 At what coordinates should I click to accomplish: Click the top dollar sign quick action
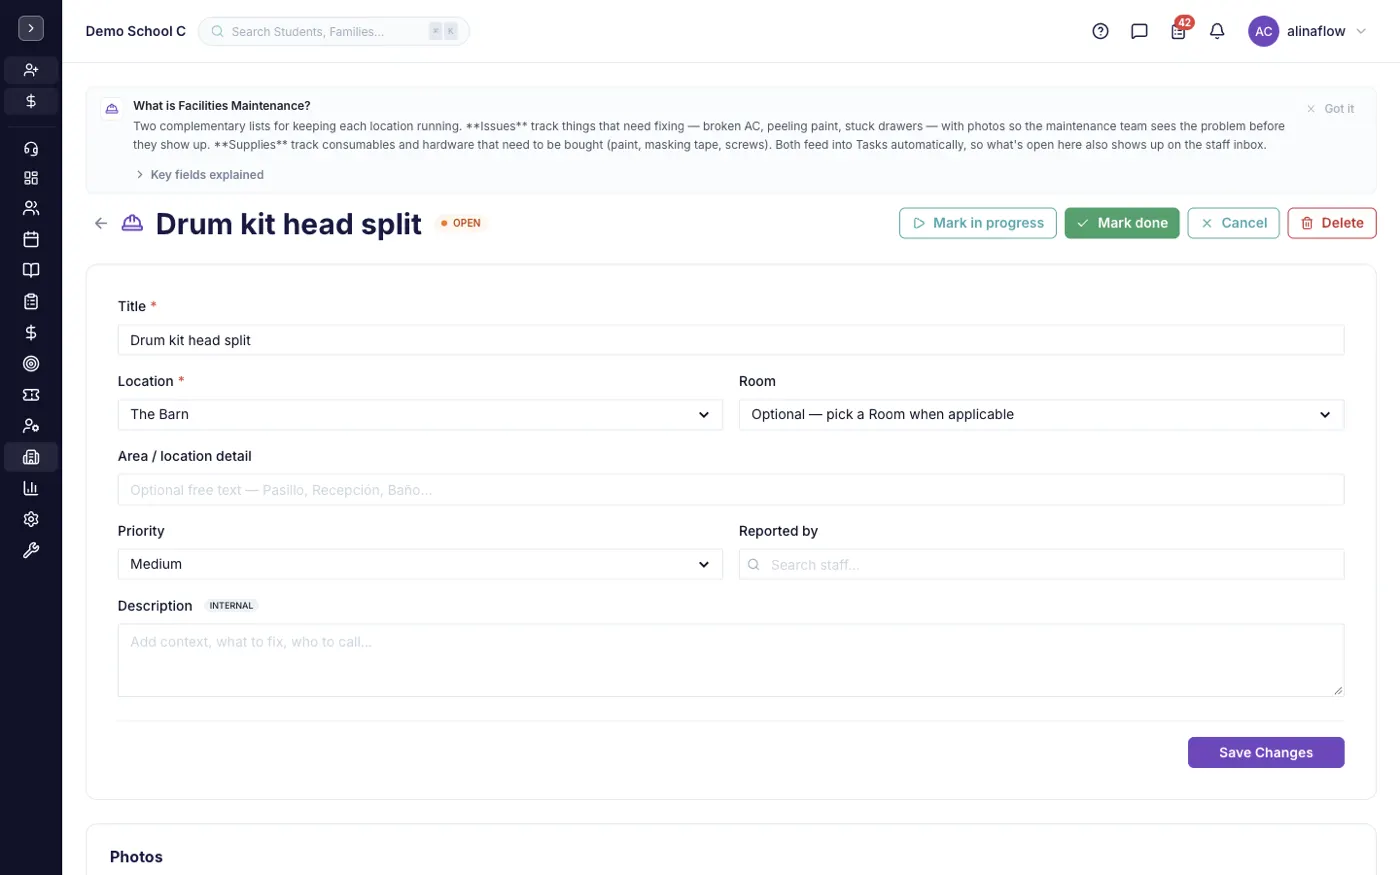click(31, 101)
